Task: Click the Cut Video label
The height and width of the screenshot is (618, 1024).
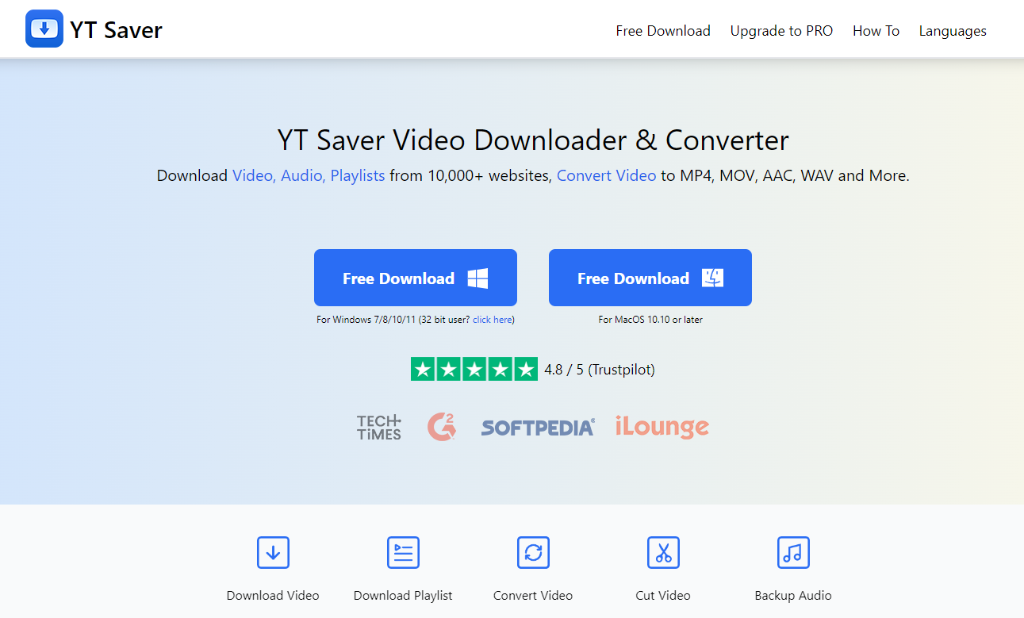Action: tap(663, 596)
